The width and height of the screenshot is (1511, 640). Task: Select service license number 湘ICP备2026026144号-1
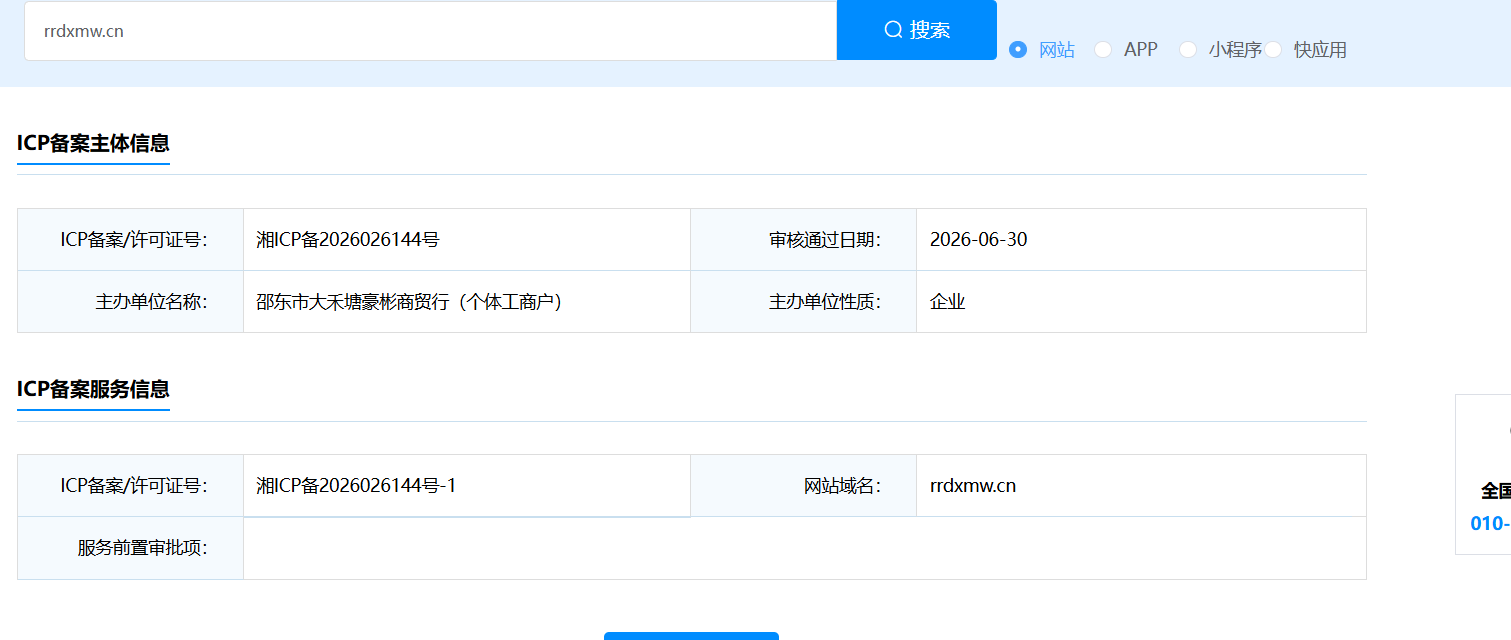point(356,486)
